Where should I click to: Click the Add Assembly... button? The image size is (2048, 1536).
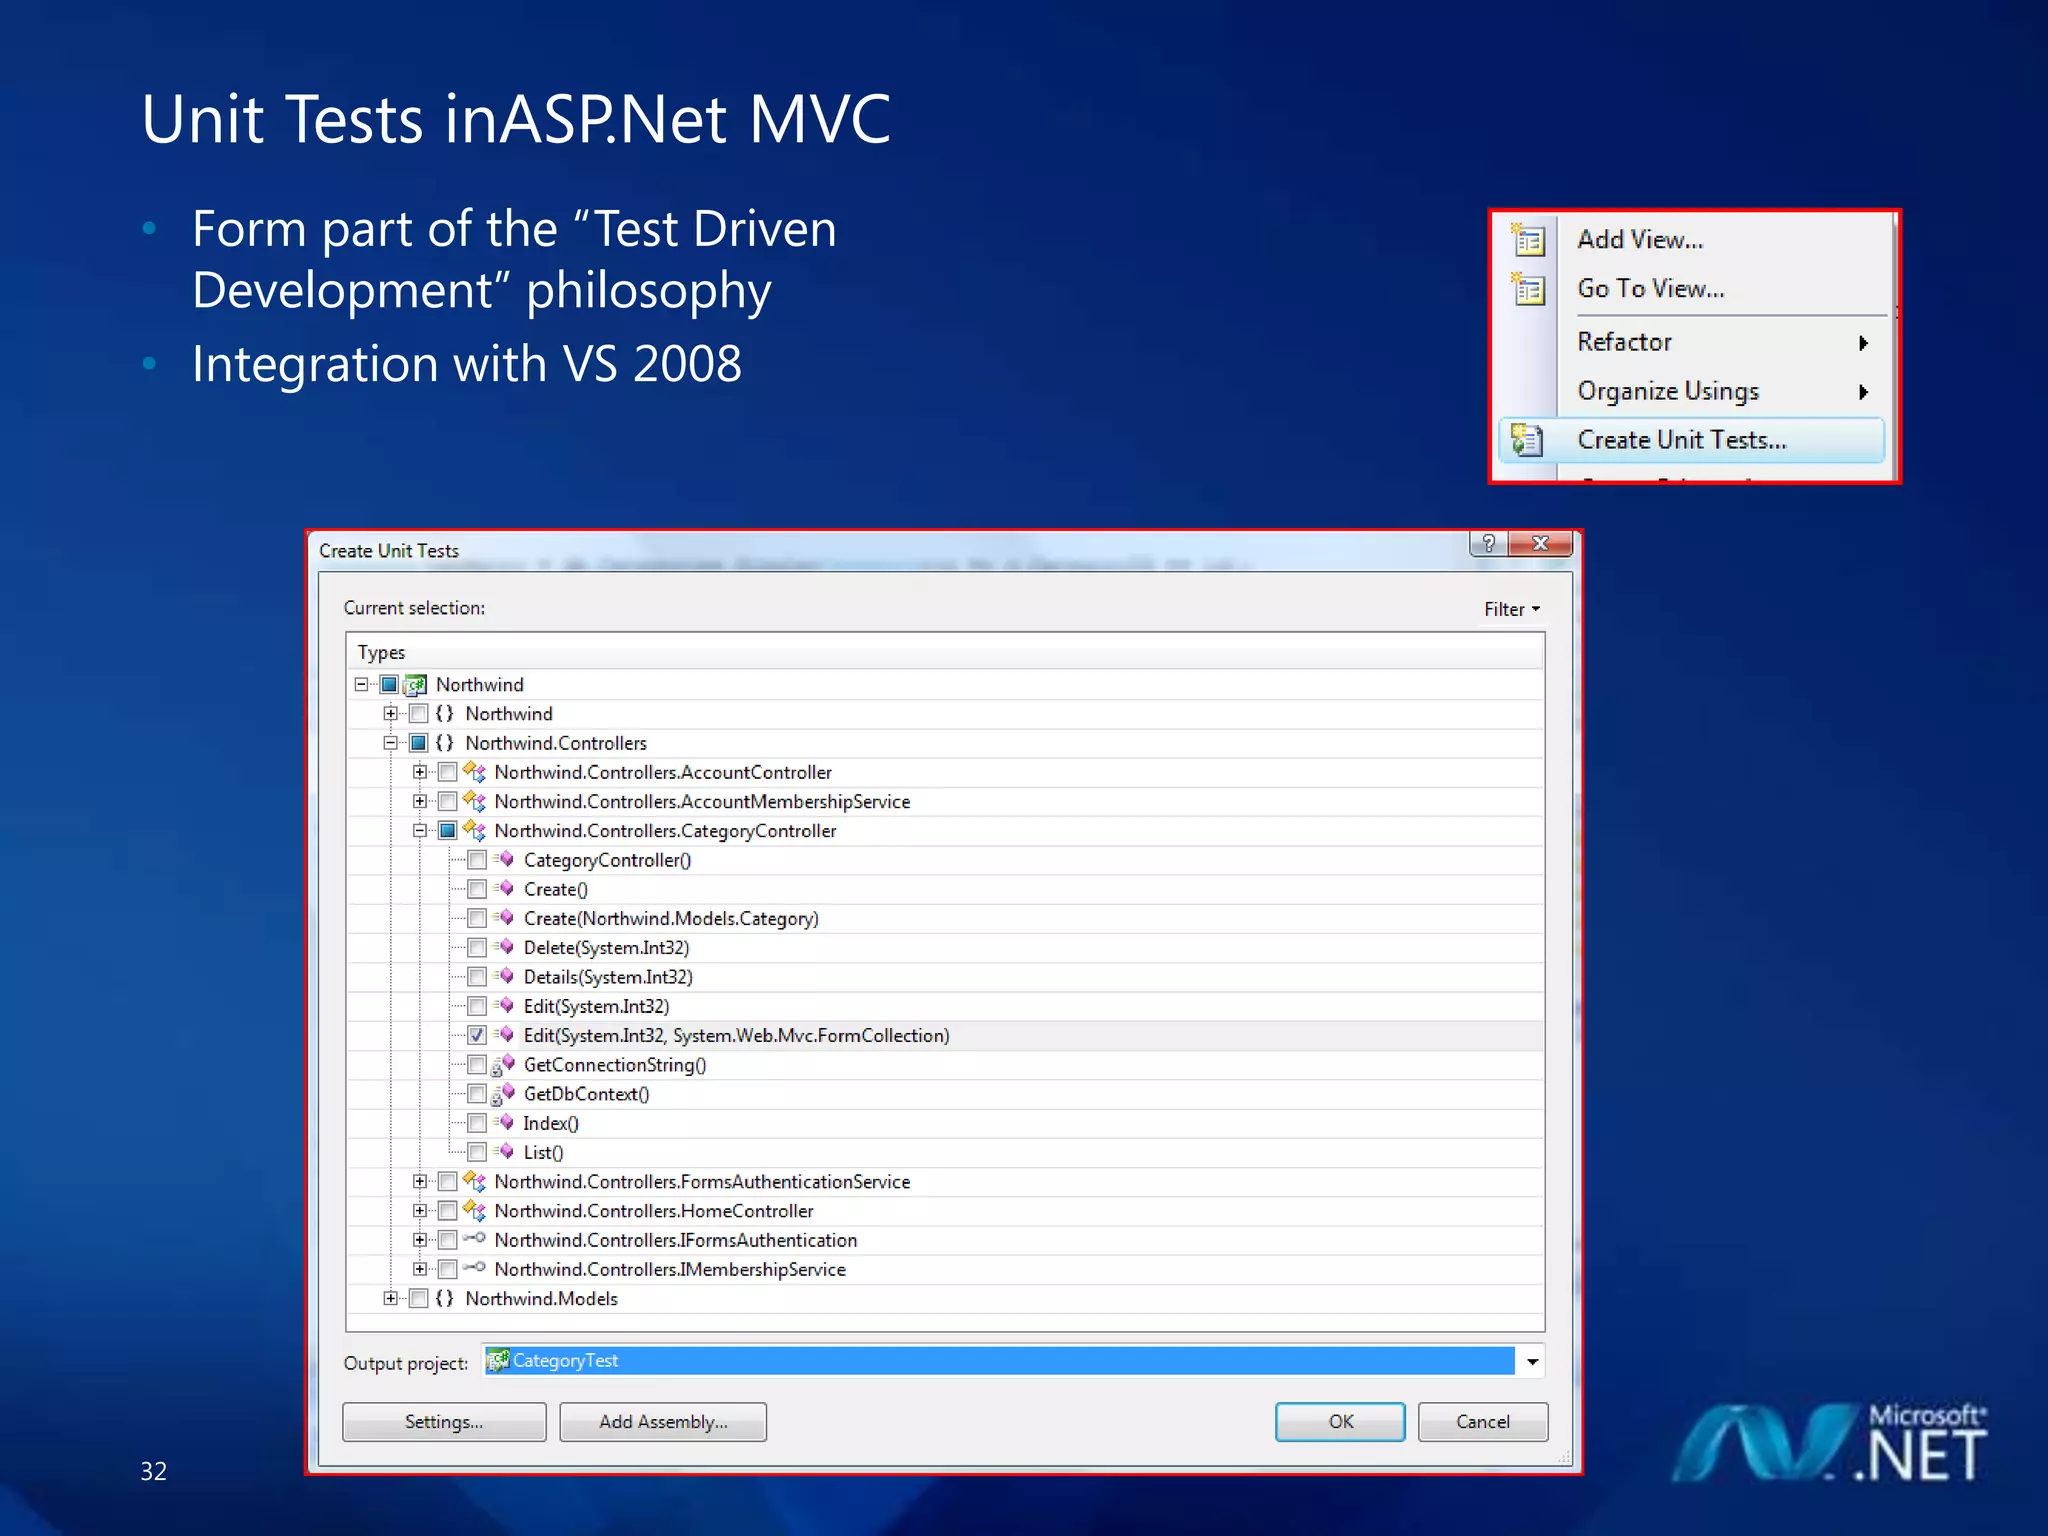click(x=663, y=1421)
